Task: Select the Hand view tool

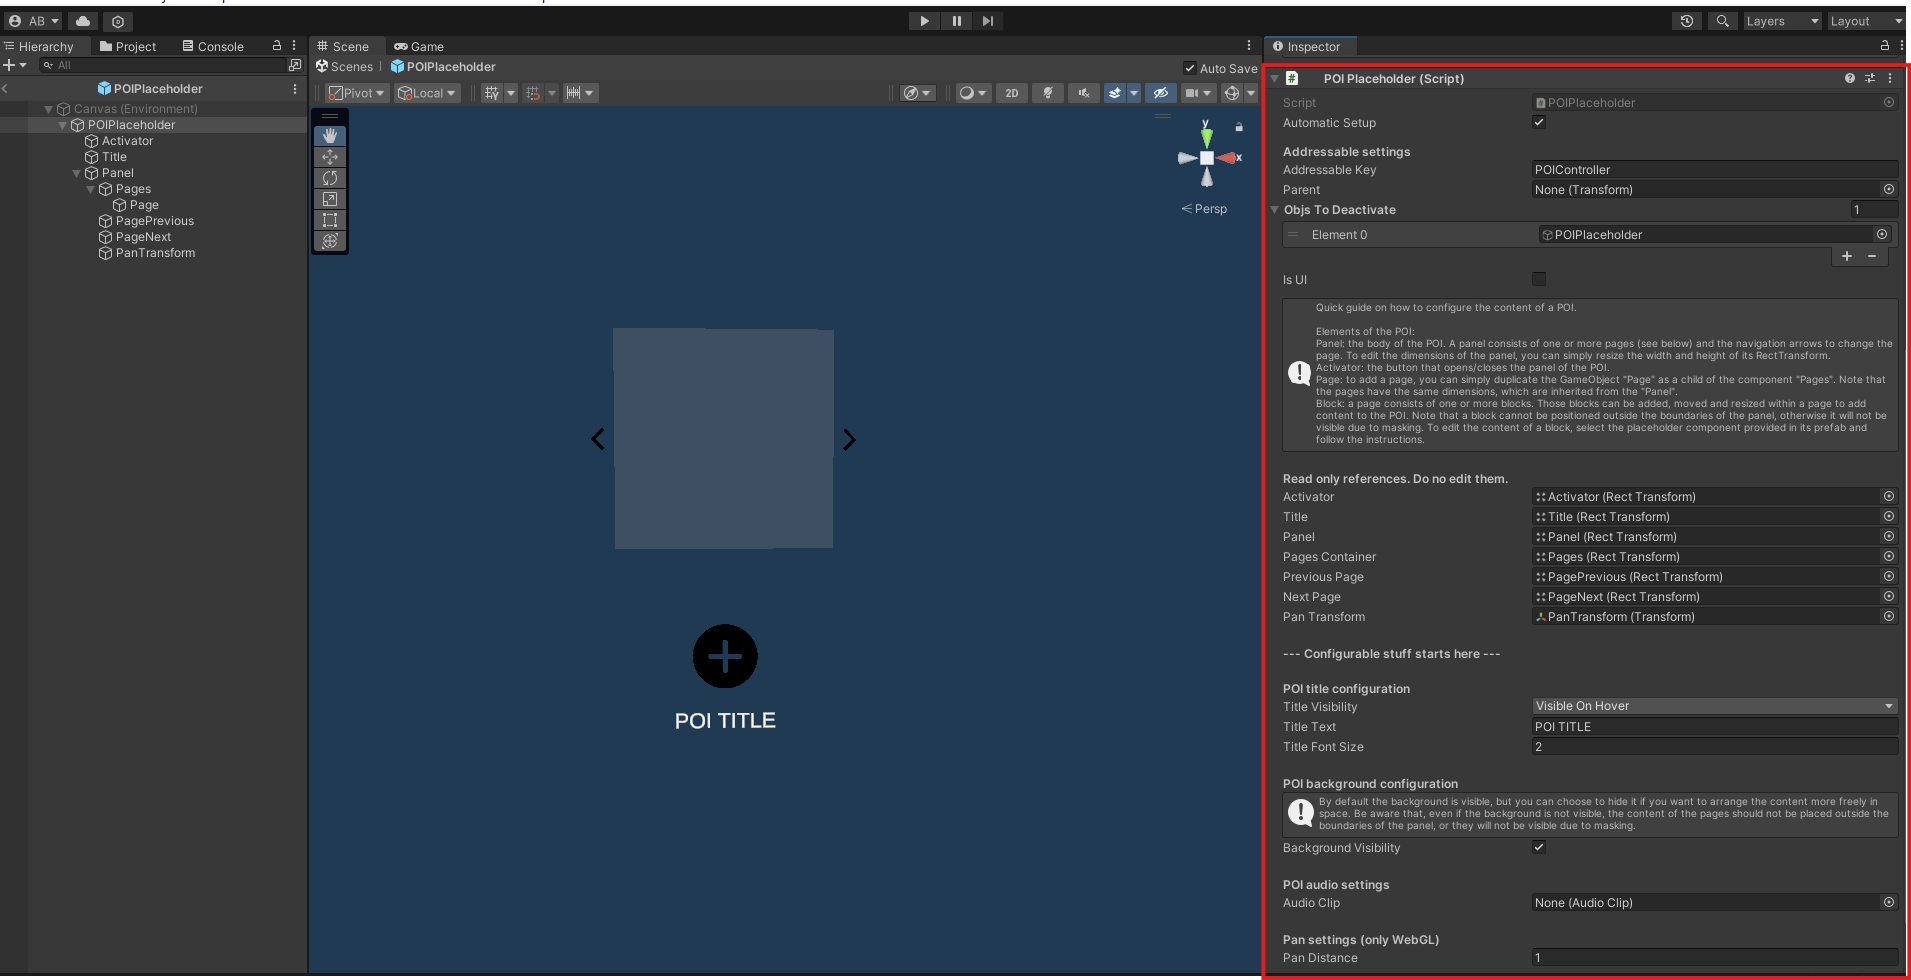Action: coord(330,135)
